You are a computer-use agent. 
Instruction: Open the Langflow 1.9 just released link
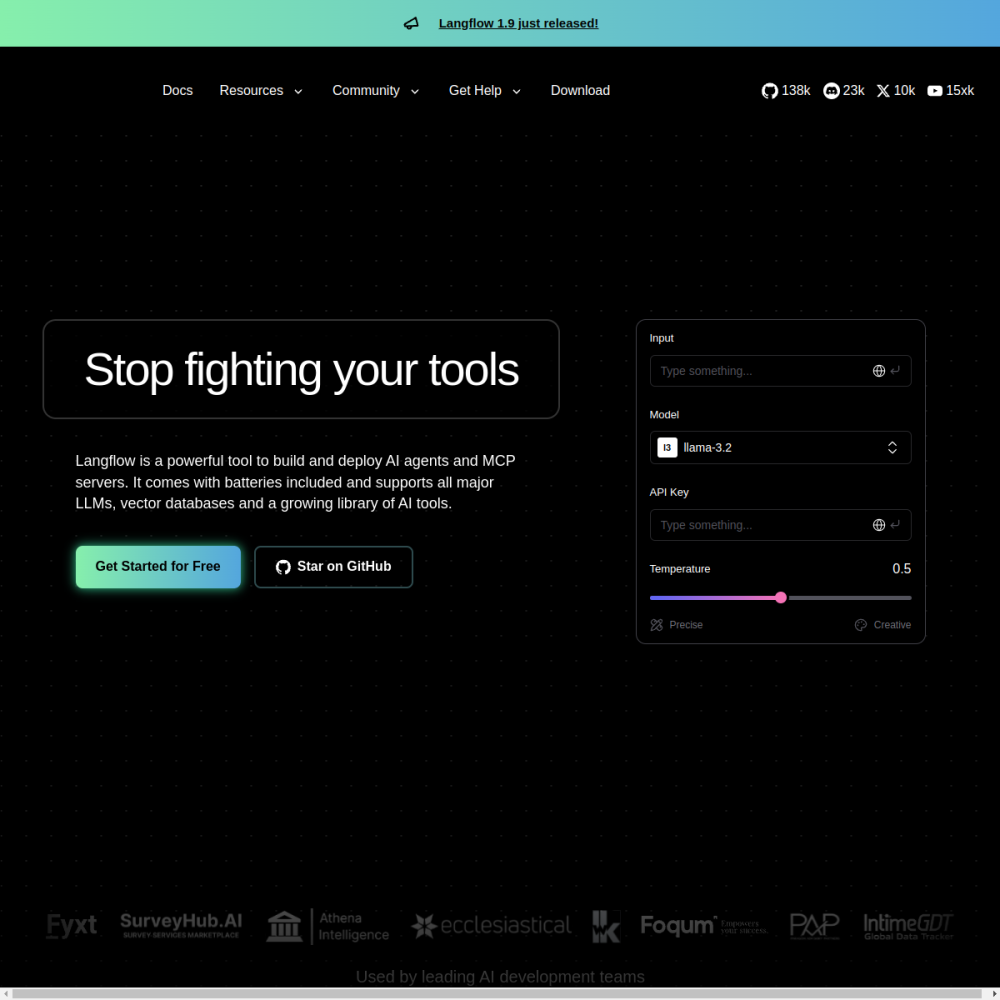pyautogui.click(x=518, y=24)
